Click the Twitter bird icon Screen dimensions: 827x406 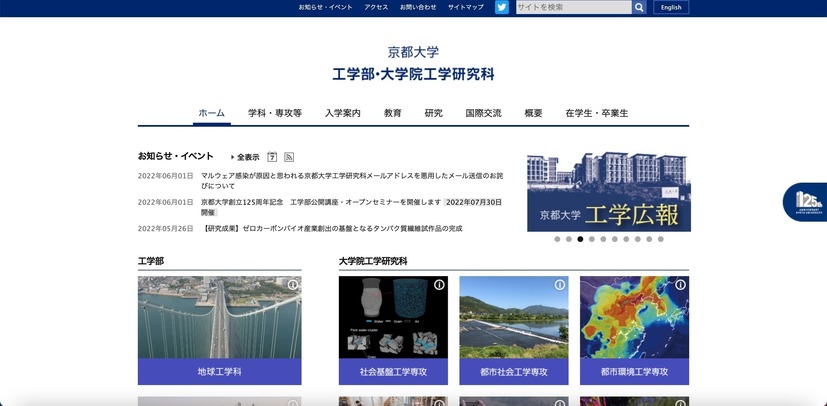tap(502, 7)
